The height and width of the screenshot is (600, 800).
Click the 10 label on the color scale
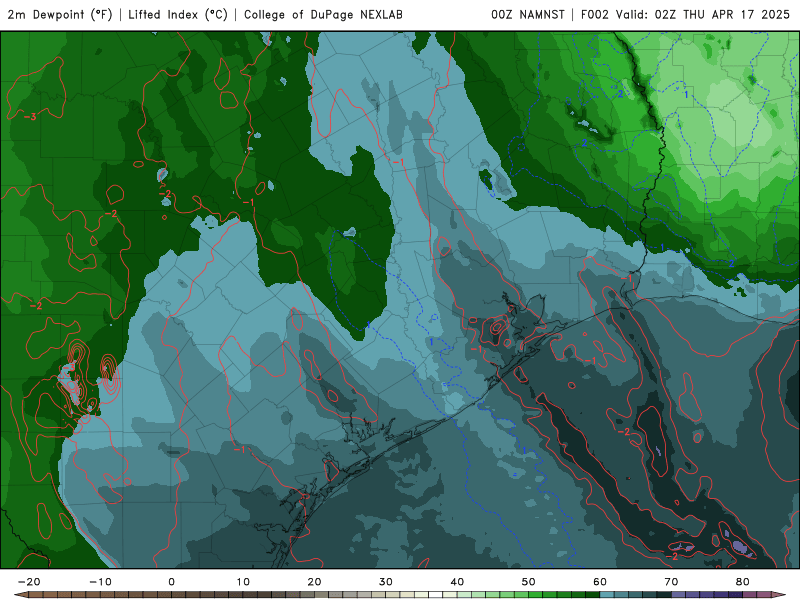click(x=243, y=582)
